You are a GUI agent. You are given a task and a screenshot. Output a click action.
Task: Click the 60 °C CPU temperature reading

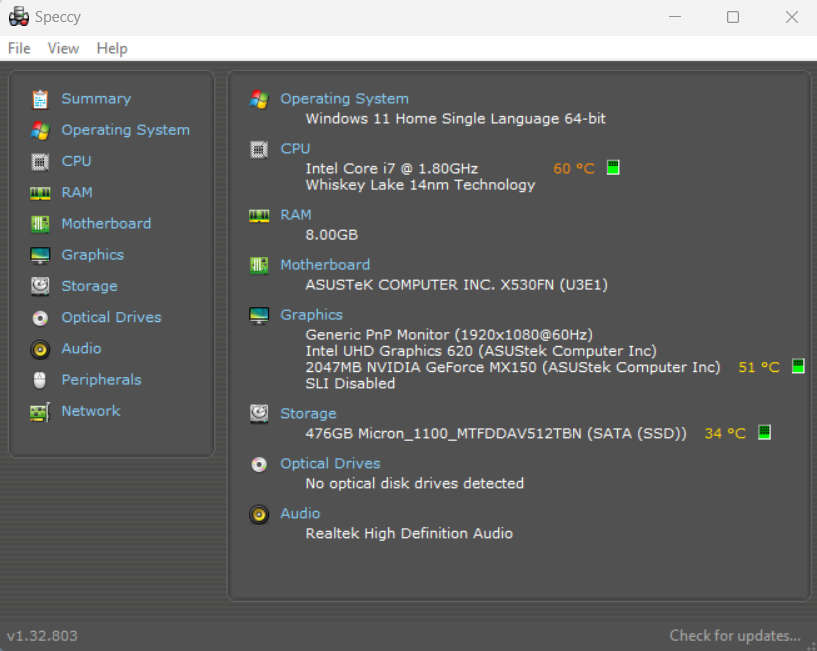[x=574, y=169]
